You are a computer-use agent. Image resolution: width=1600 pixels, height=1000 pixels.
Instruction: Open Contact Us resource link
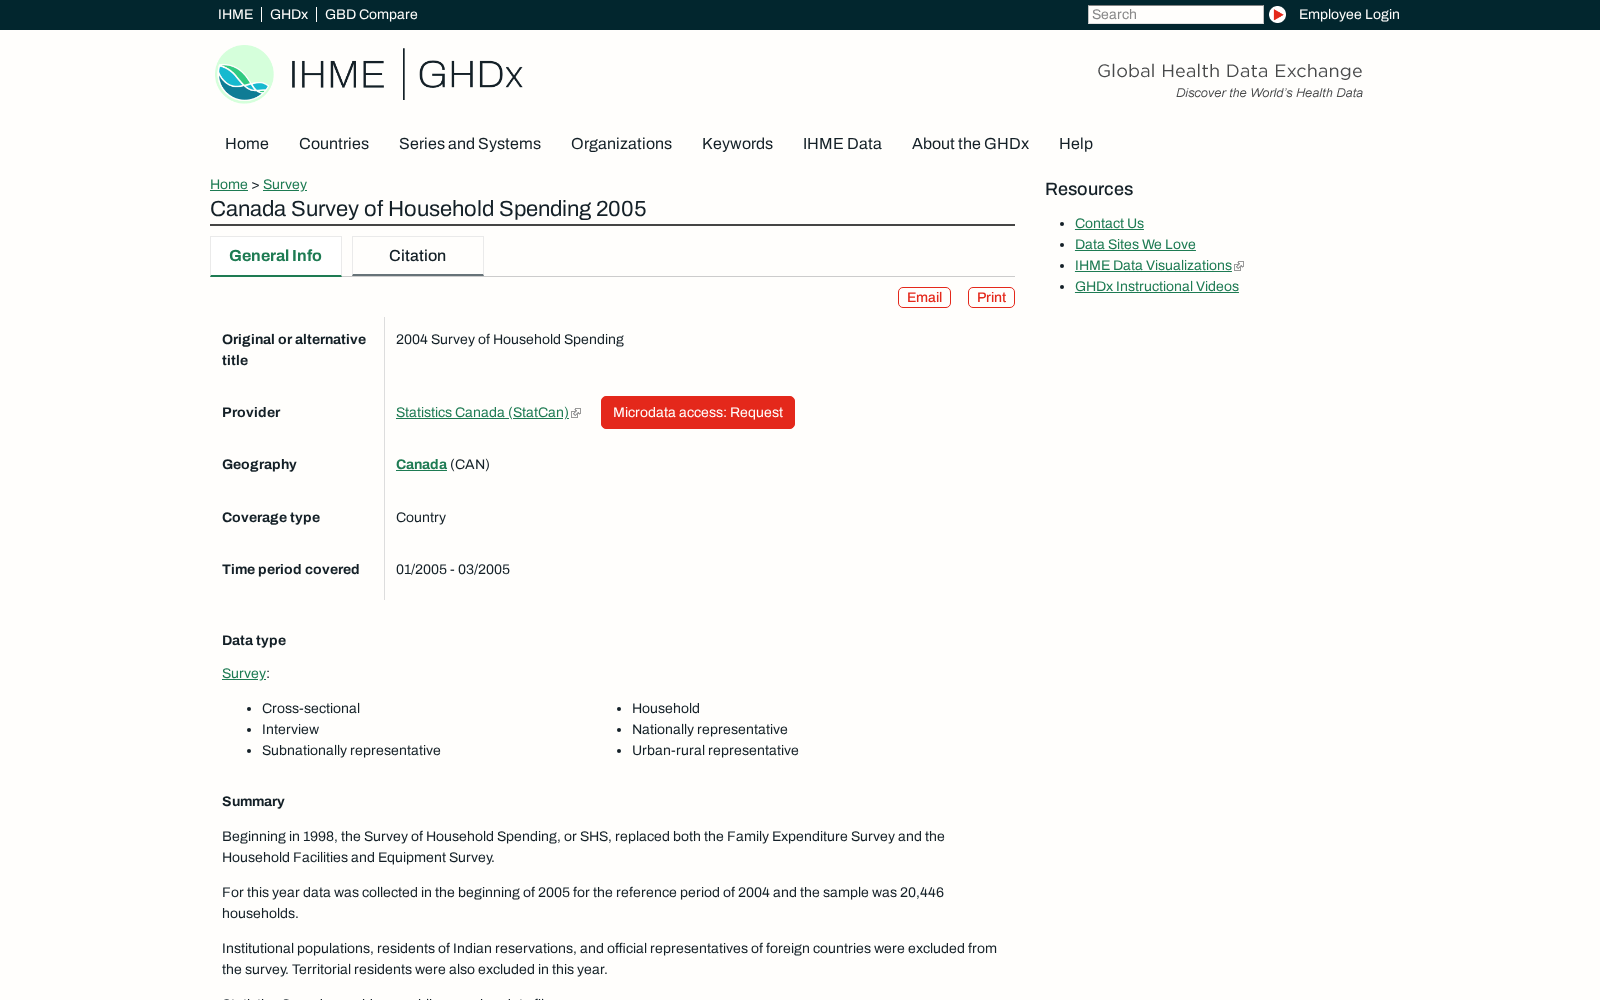coord(1109,223)
